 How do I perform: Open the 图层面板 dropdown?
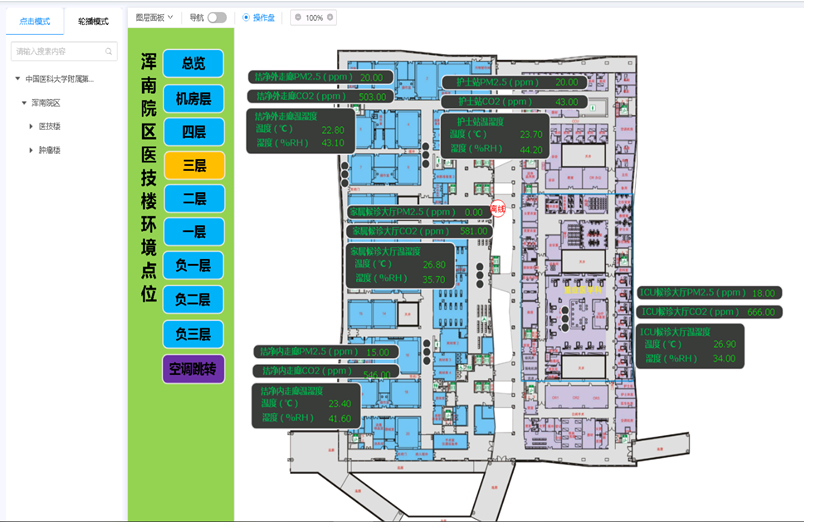pyautogui.click(x=154, y=18)
